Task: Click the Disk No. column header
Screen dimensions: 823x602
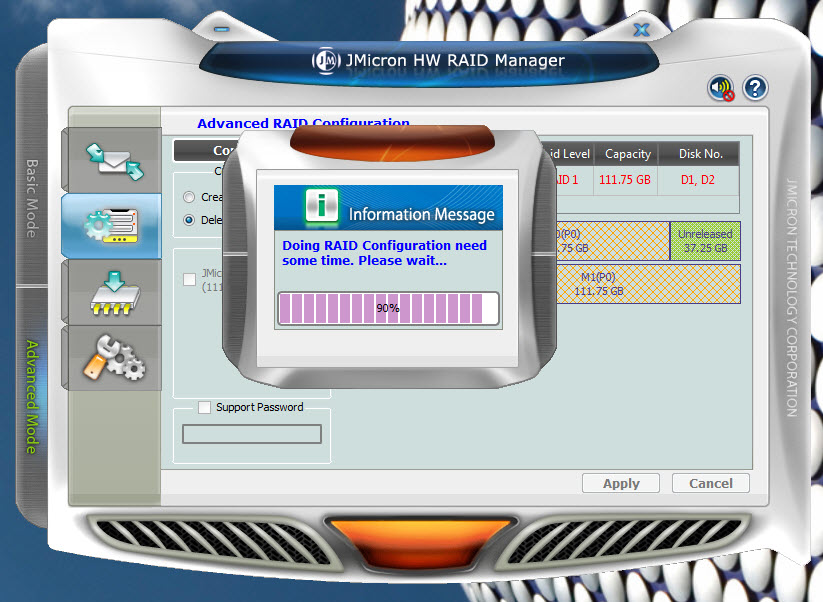Action: point(700,154)
